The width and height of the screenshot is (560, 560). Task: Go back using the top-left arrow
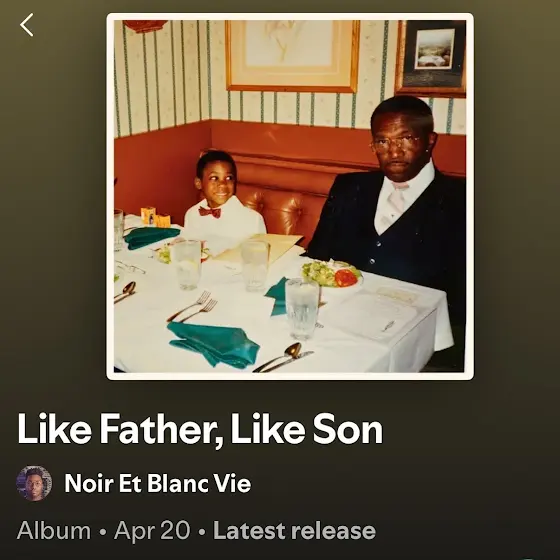(x=27, y=25)
